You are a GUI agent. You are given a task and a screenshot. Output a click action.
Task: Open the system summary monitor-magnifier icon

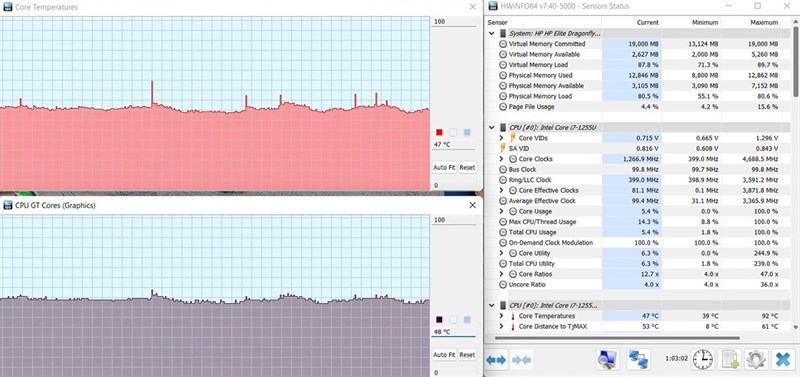coord(608,360)
